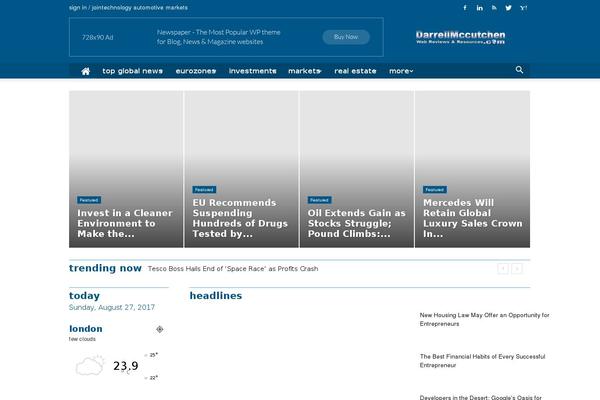Open site search magnifier icon
Viewport: 600px width, 400px height.
tap(519, 70)
